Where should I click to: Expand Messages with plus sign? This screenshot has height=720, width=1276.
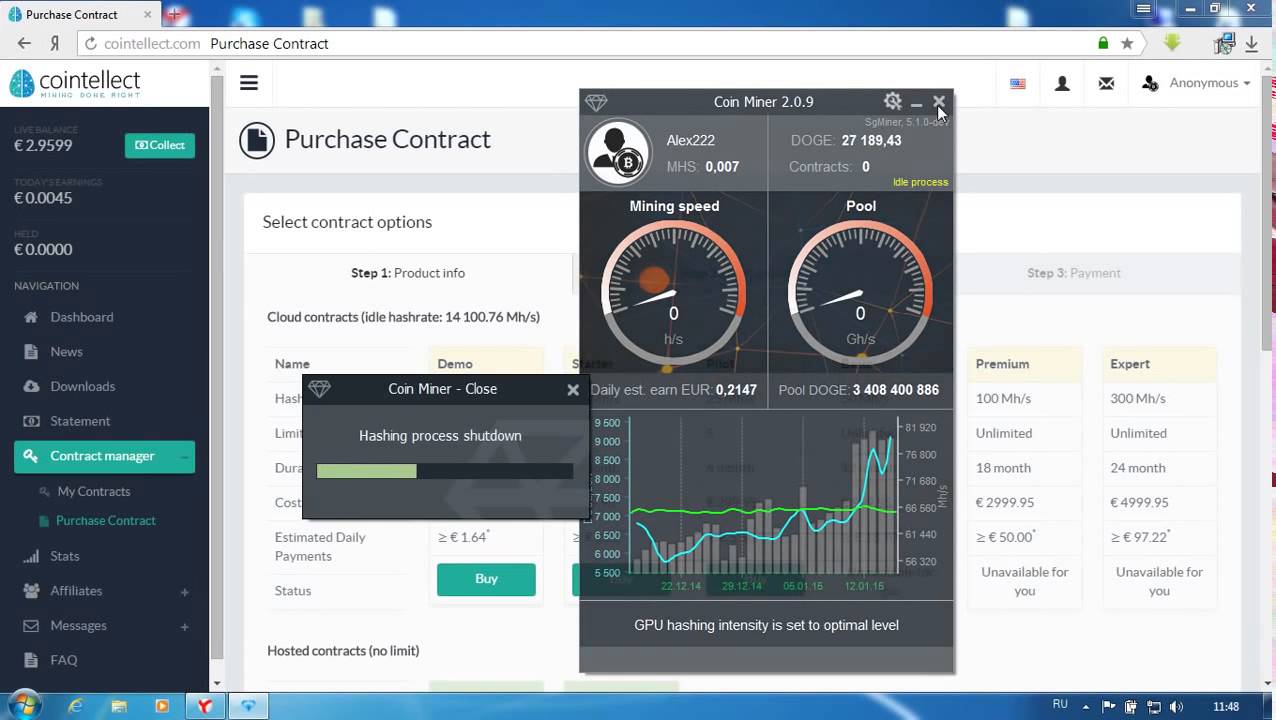(x=184, y=626)
